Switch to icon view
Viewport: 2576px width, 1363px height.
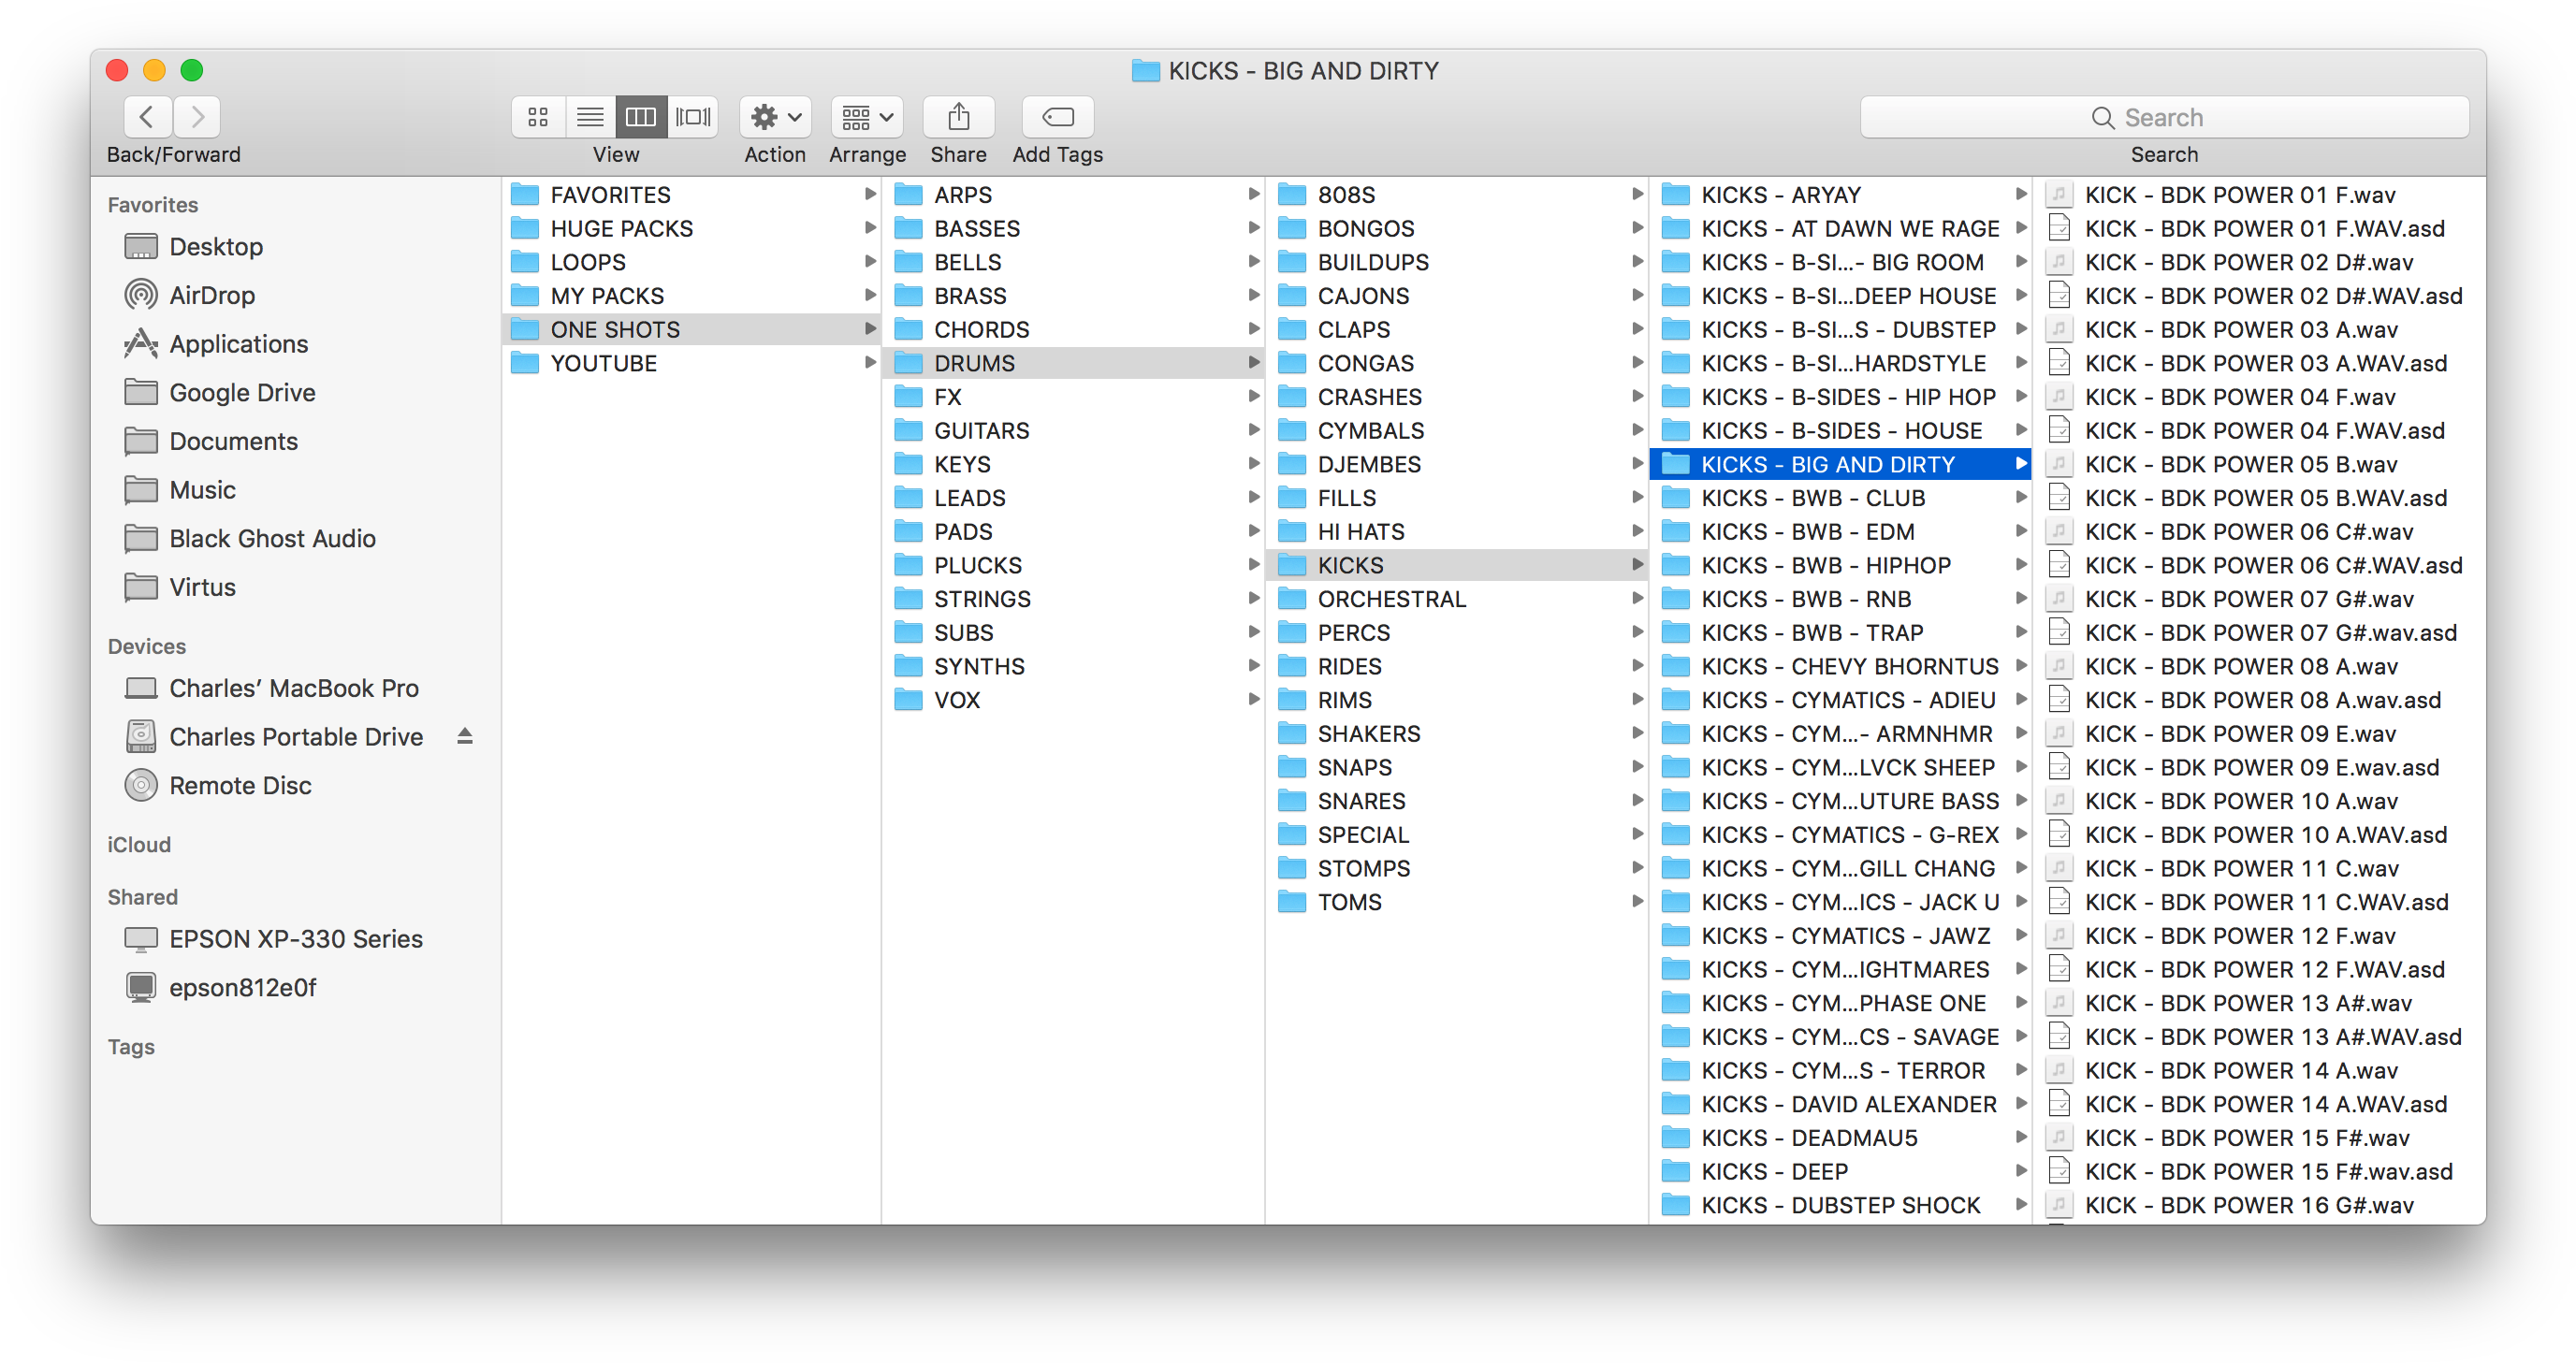[x=538, y=117]
